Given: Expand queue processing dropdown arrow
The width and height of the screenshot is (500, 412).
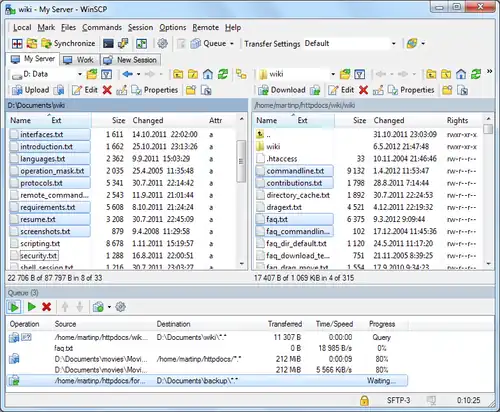Looking at the screenshot, I should pyautogui.click(x=109, y=307).
